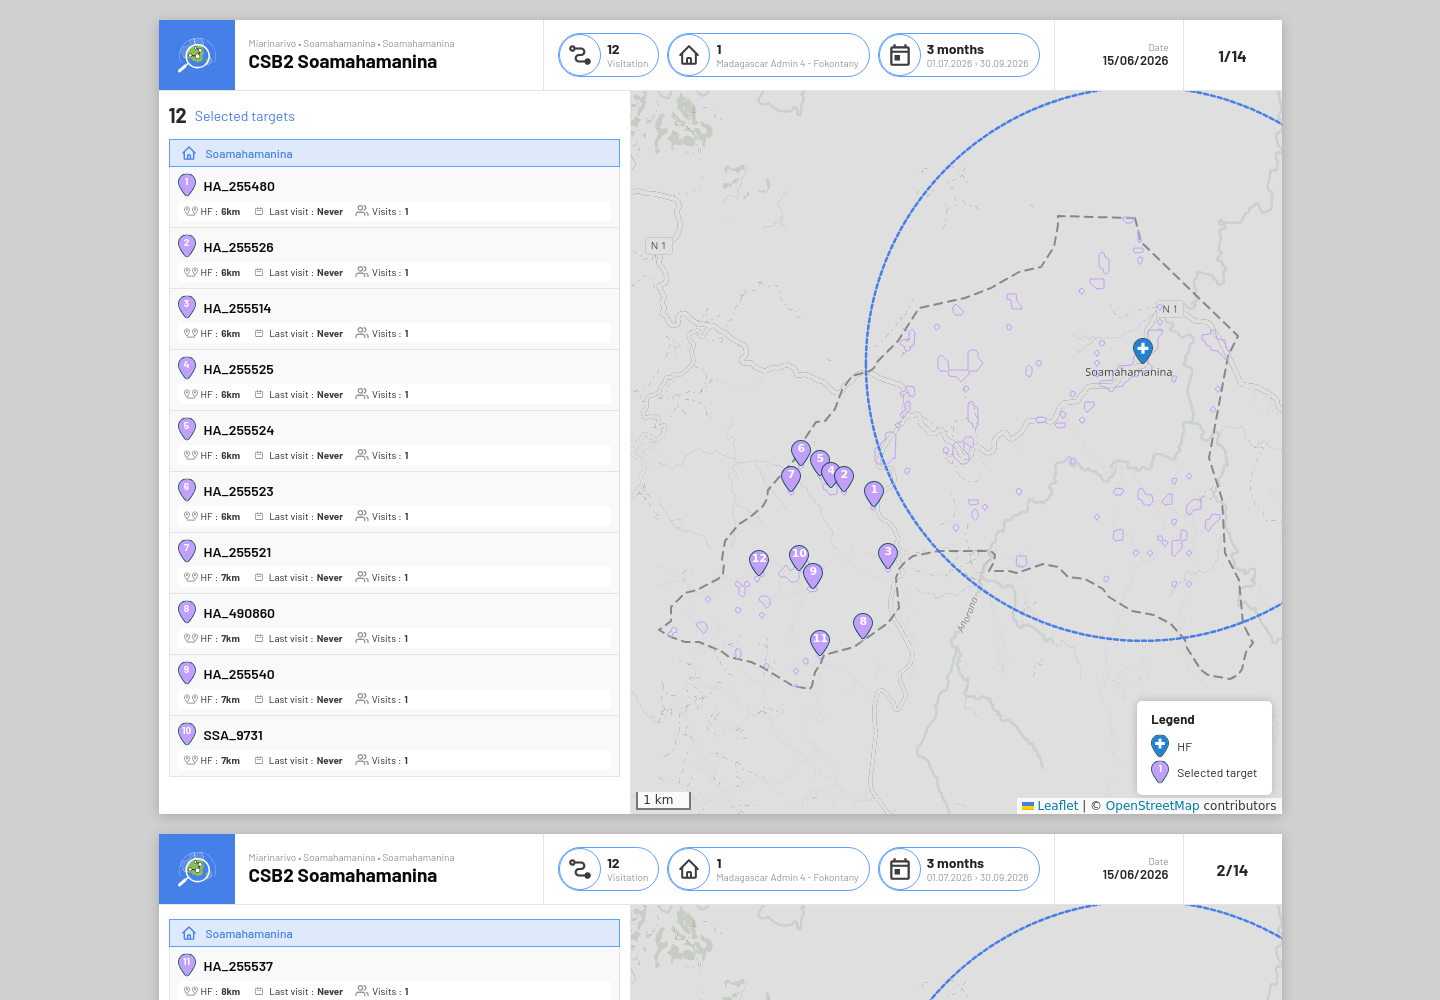Select target SSA_9731 in the list
Screen dimensions: 1440x1000
394,746
